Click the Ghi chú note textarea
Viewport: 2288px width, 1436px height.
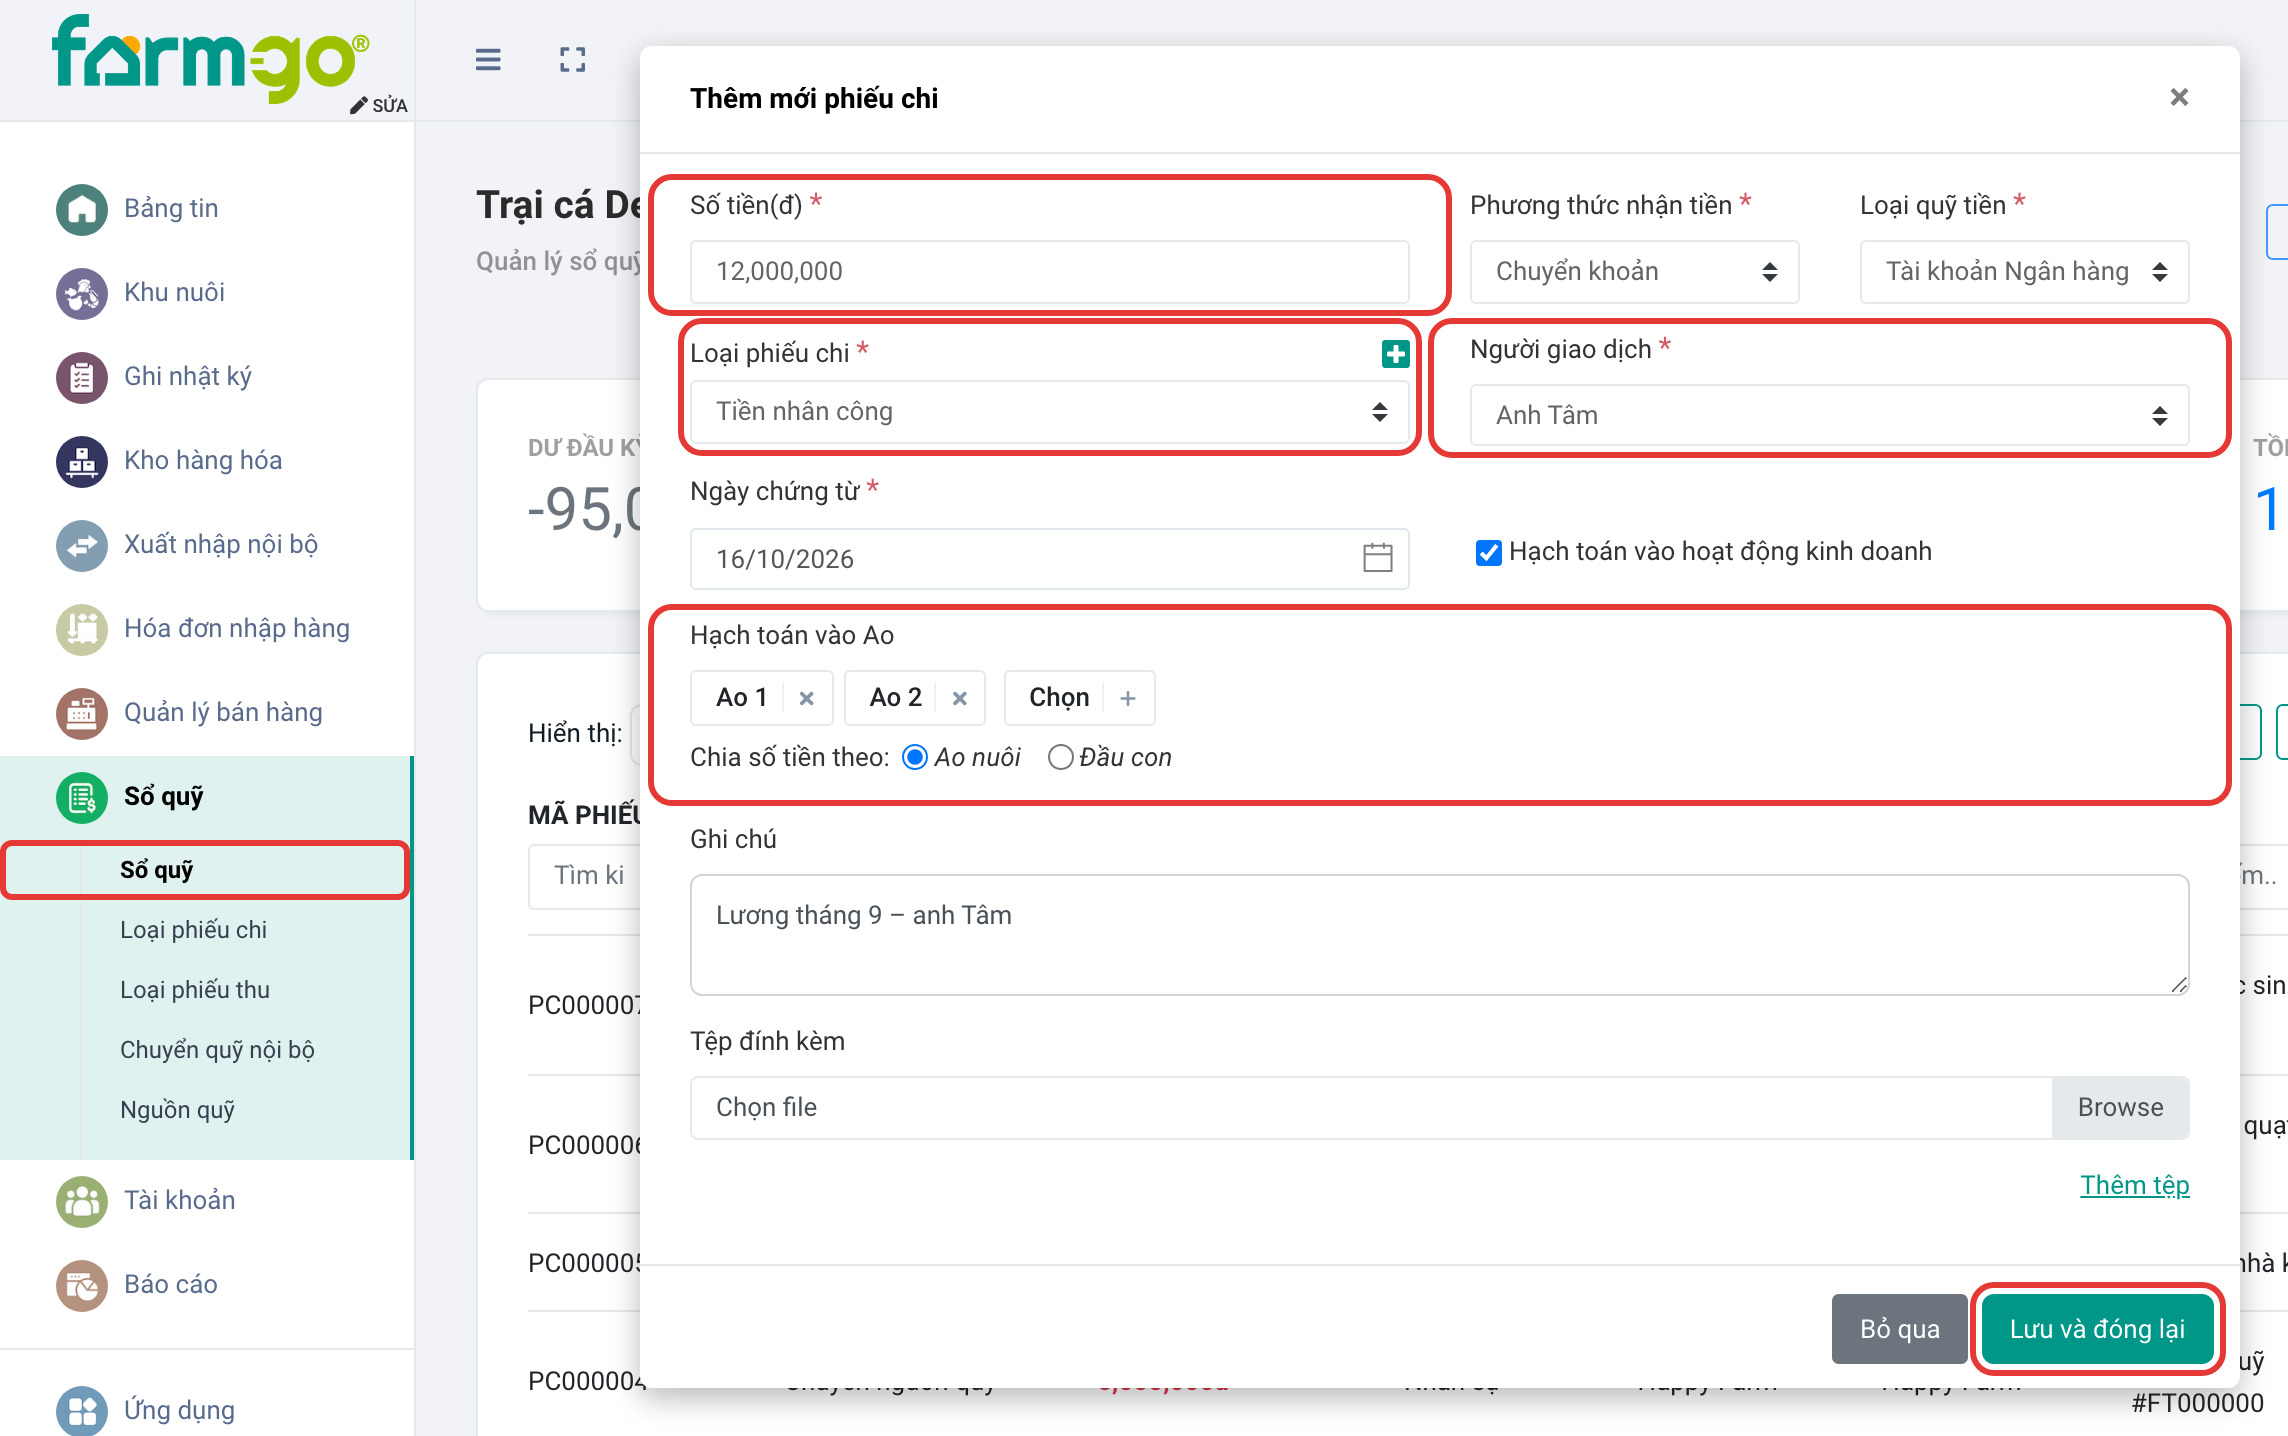(x=1439, y=935)
